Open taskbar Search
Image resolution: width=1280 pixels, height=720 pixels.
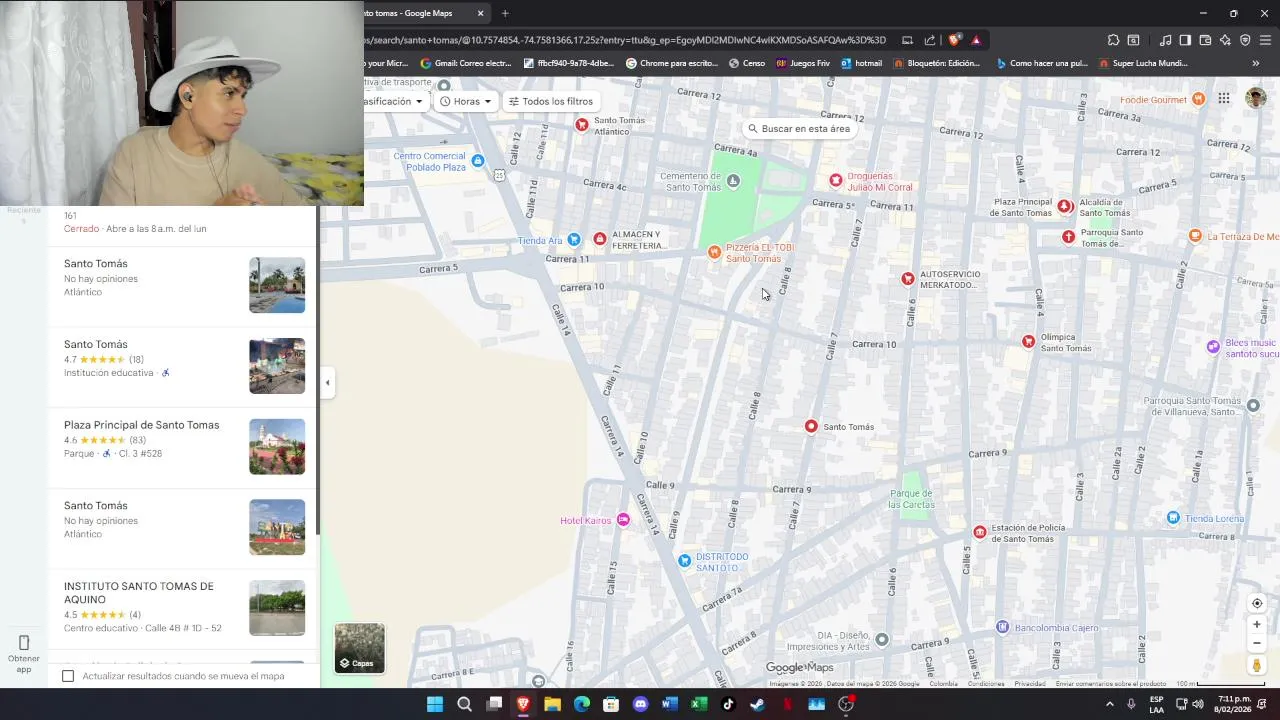464,704
